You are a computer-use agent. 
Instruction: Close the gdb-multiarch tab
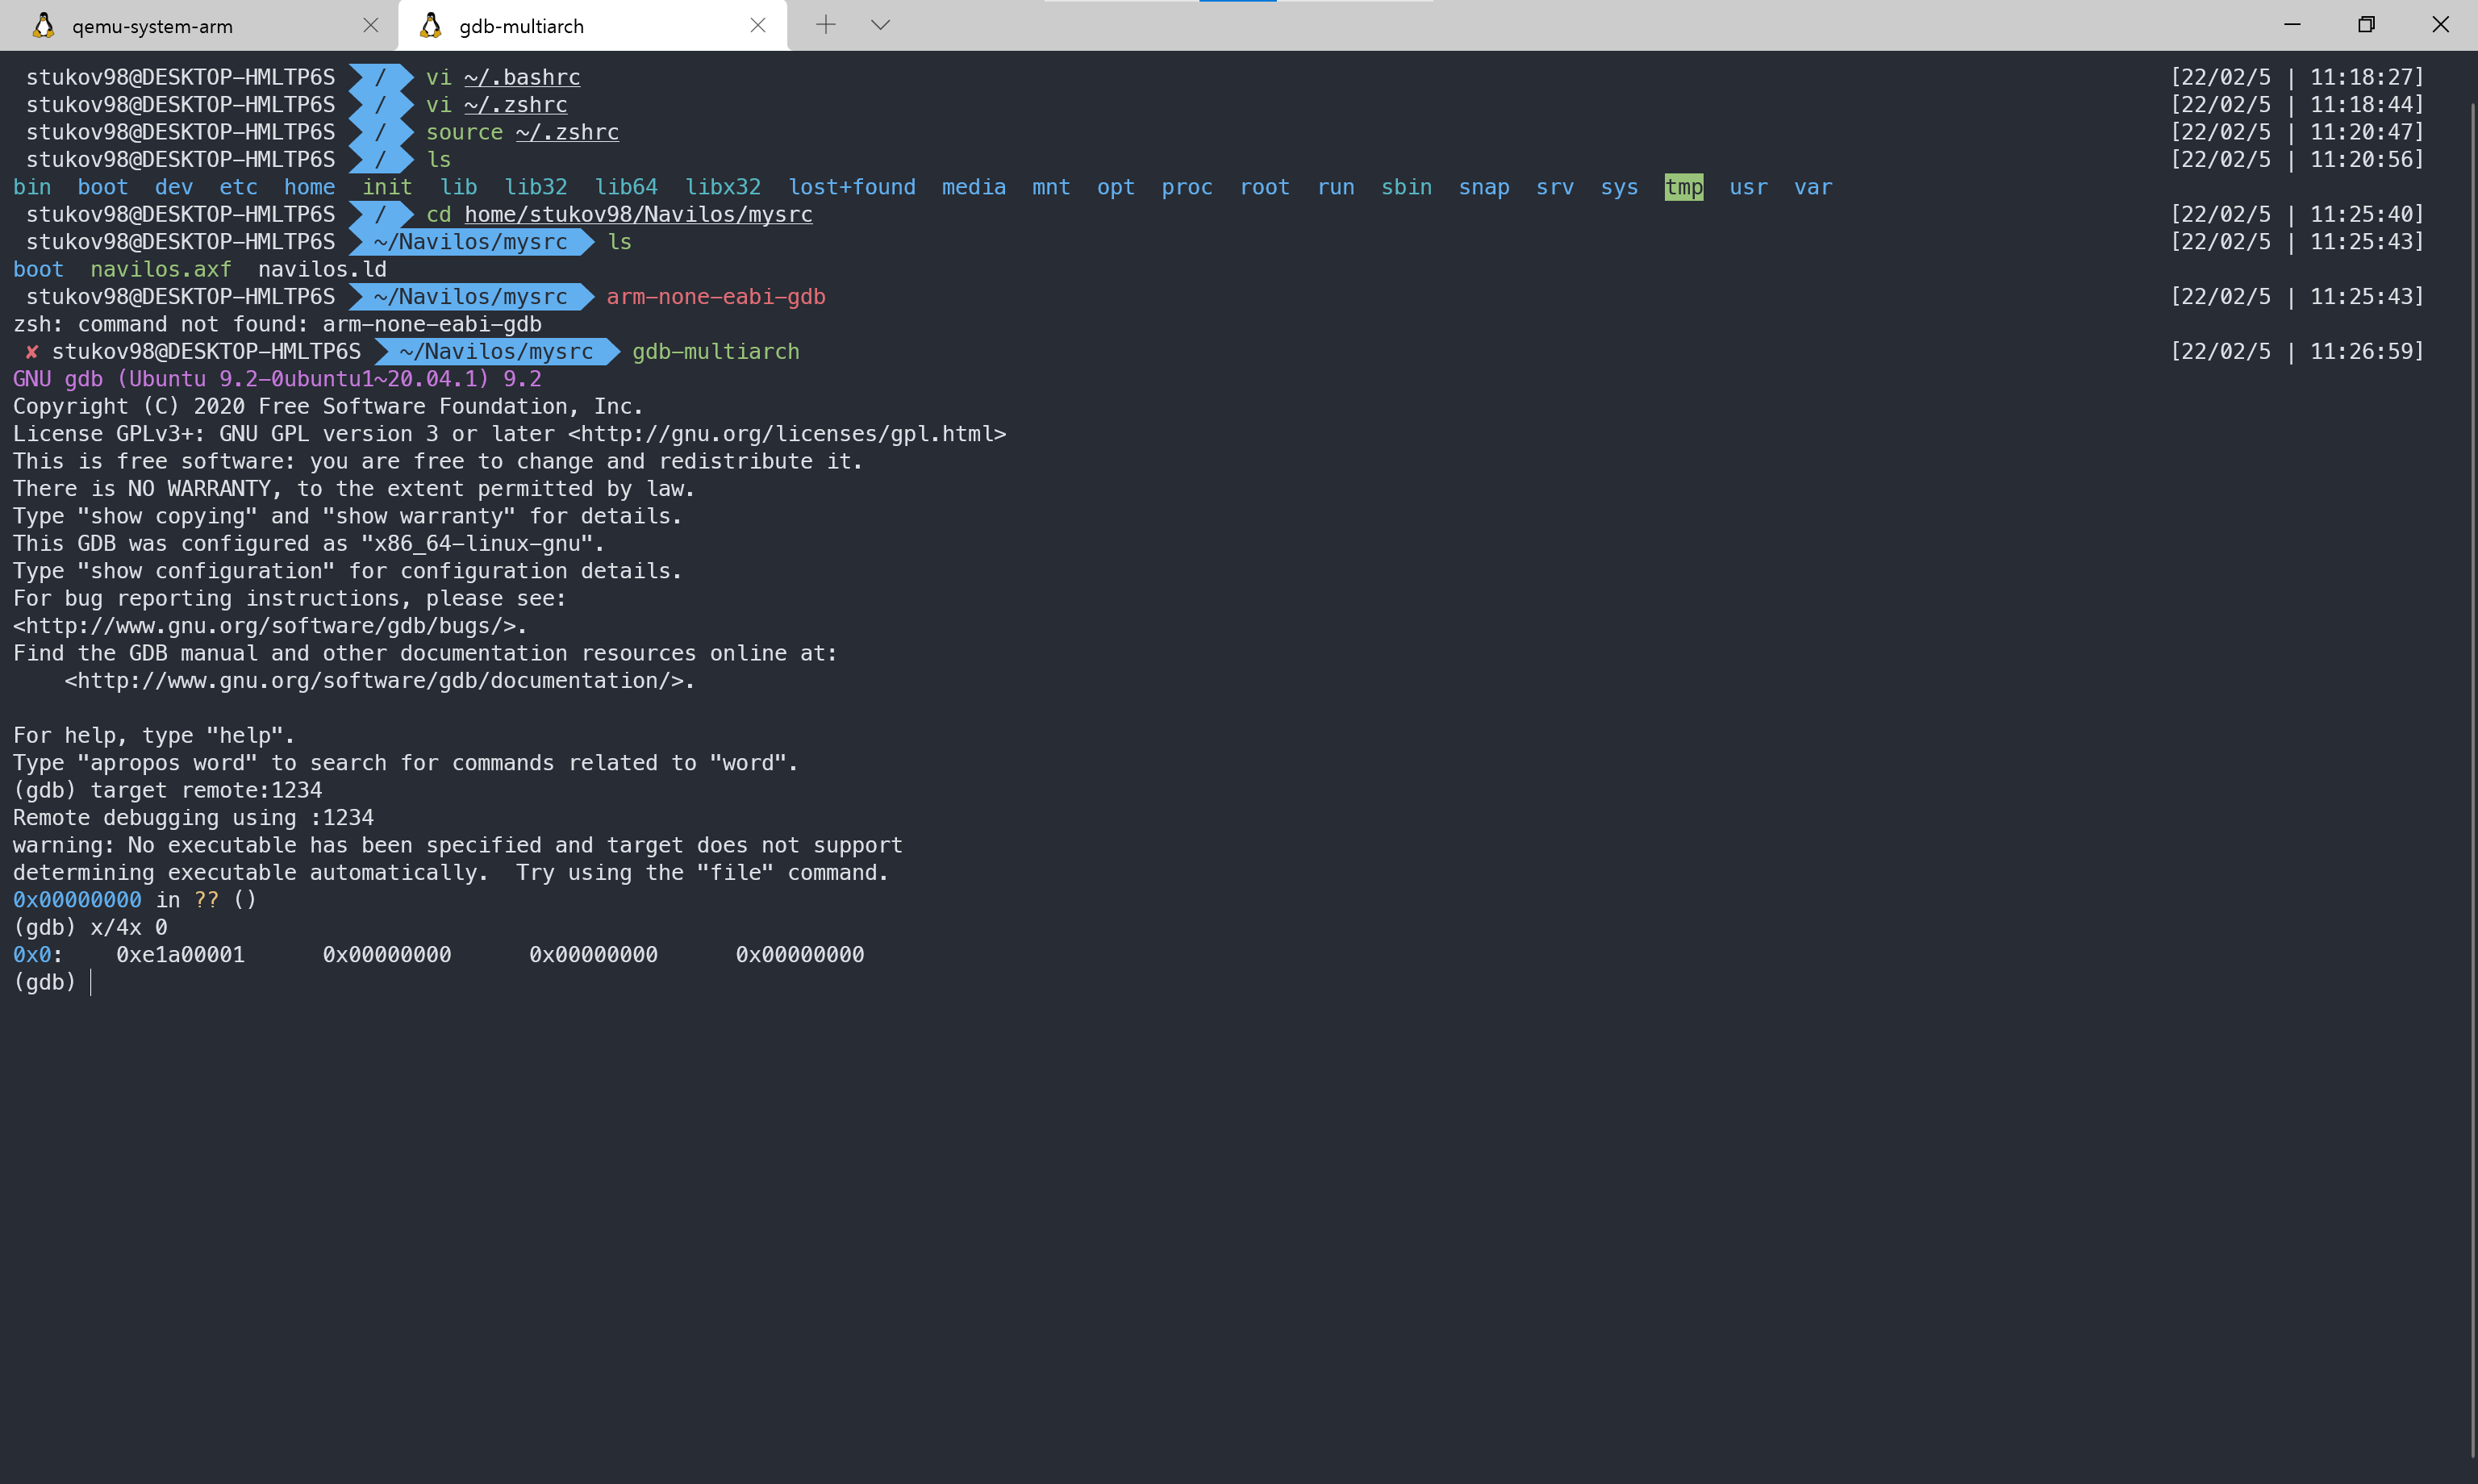(757, 26)
